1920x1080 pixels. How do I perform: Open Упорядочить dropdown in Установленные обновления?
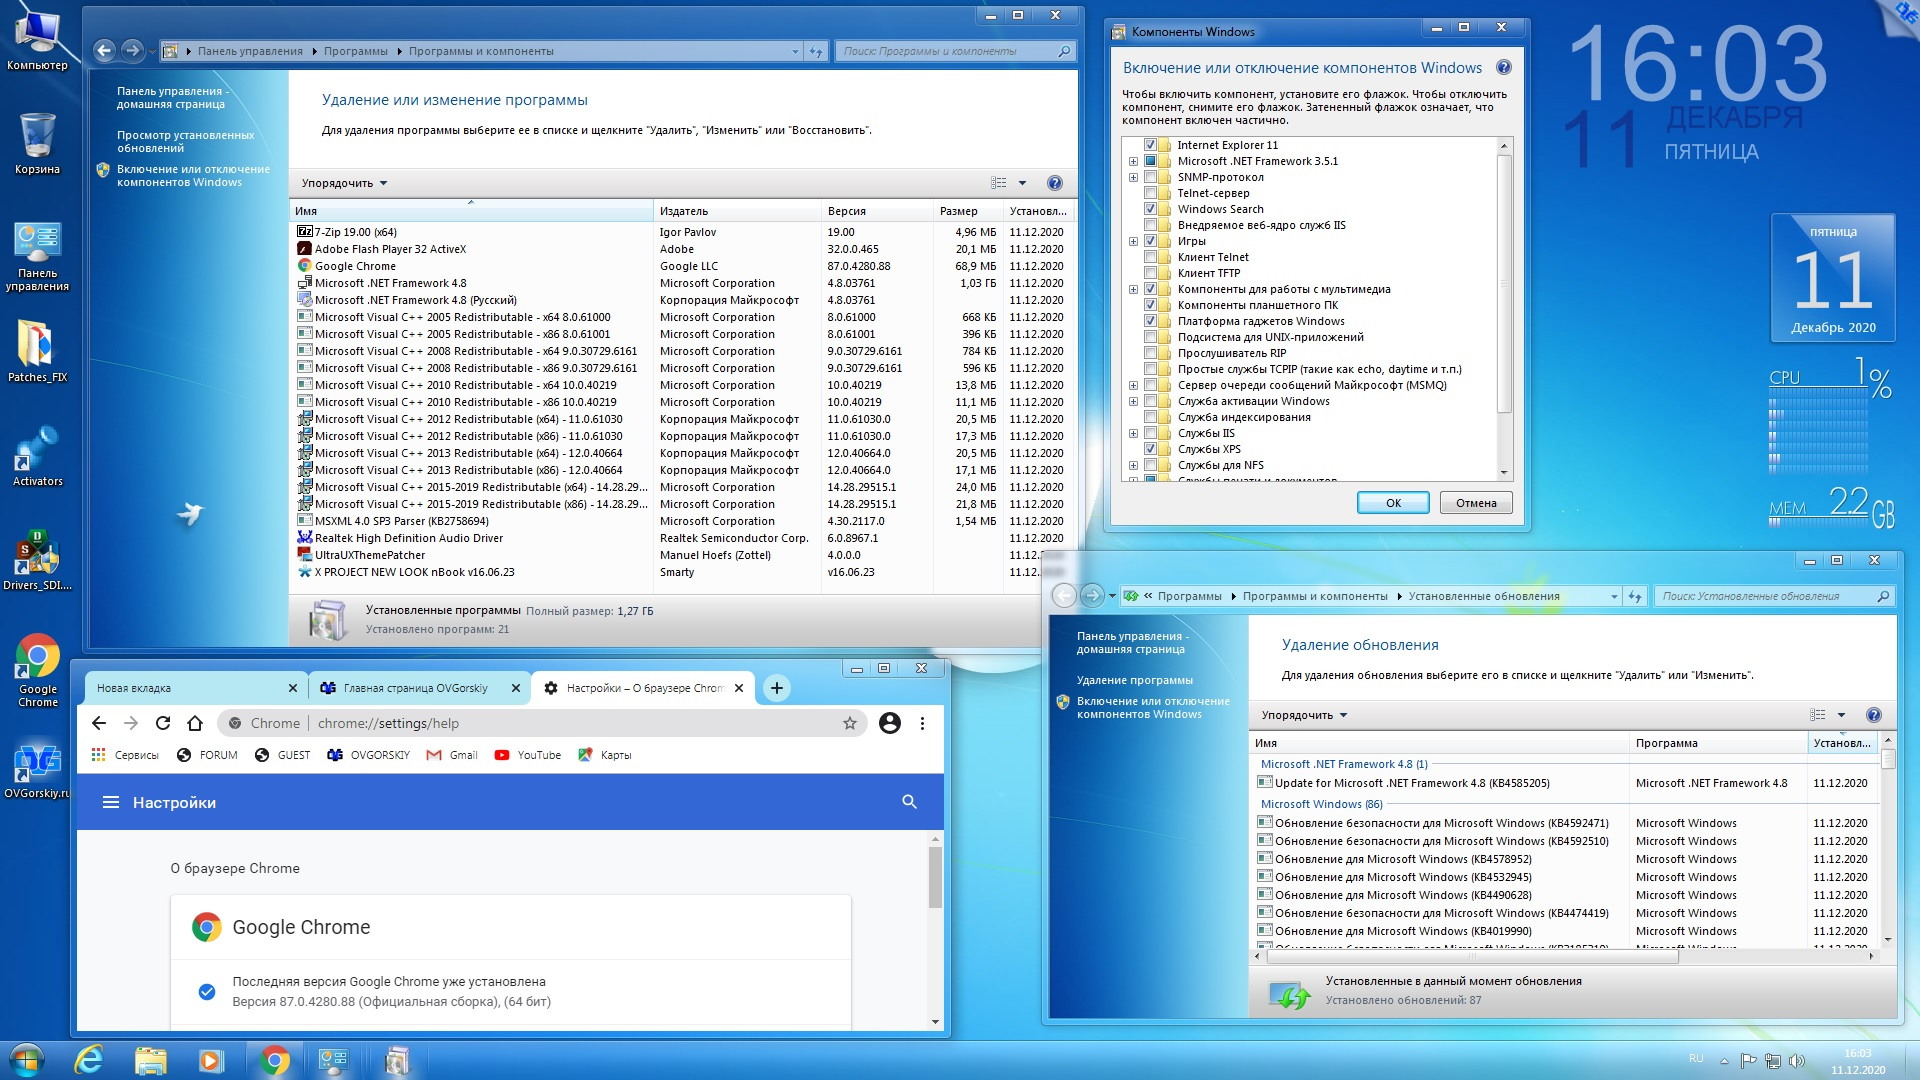(1304, 715)
